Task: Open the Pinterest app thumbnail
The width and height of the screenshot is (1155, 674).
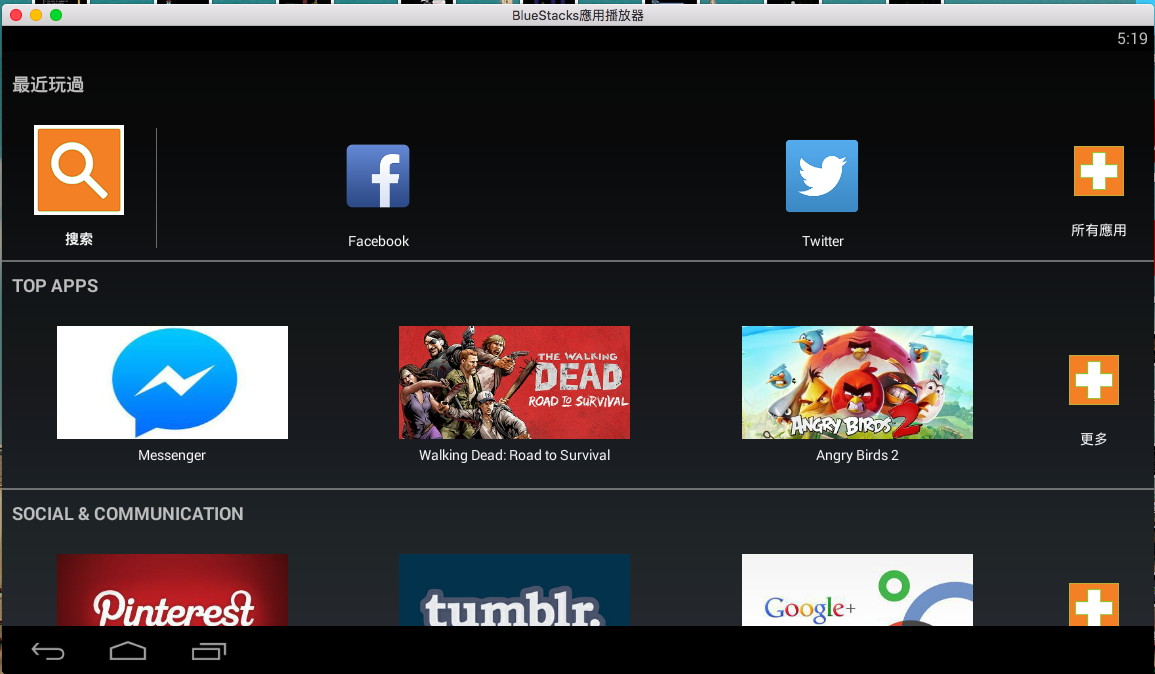Action: (172, 590)
